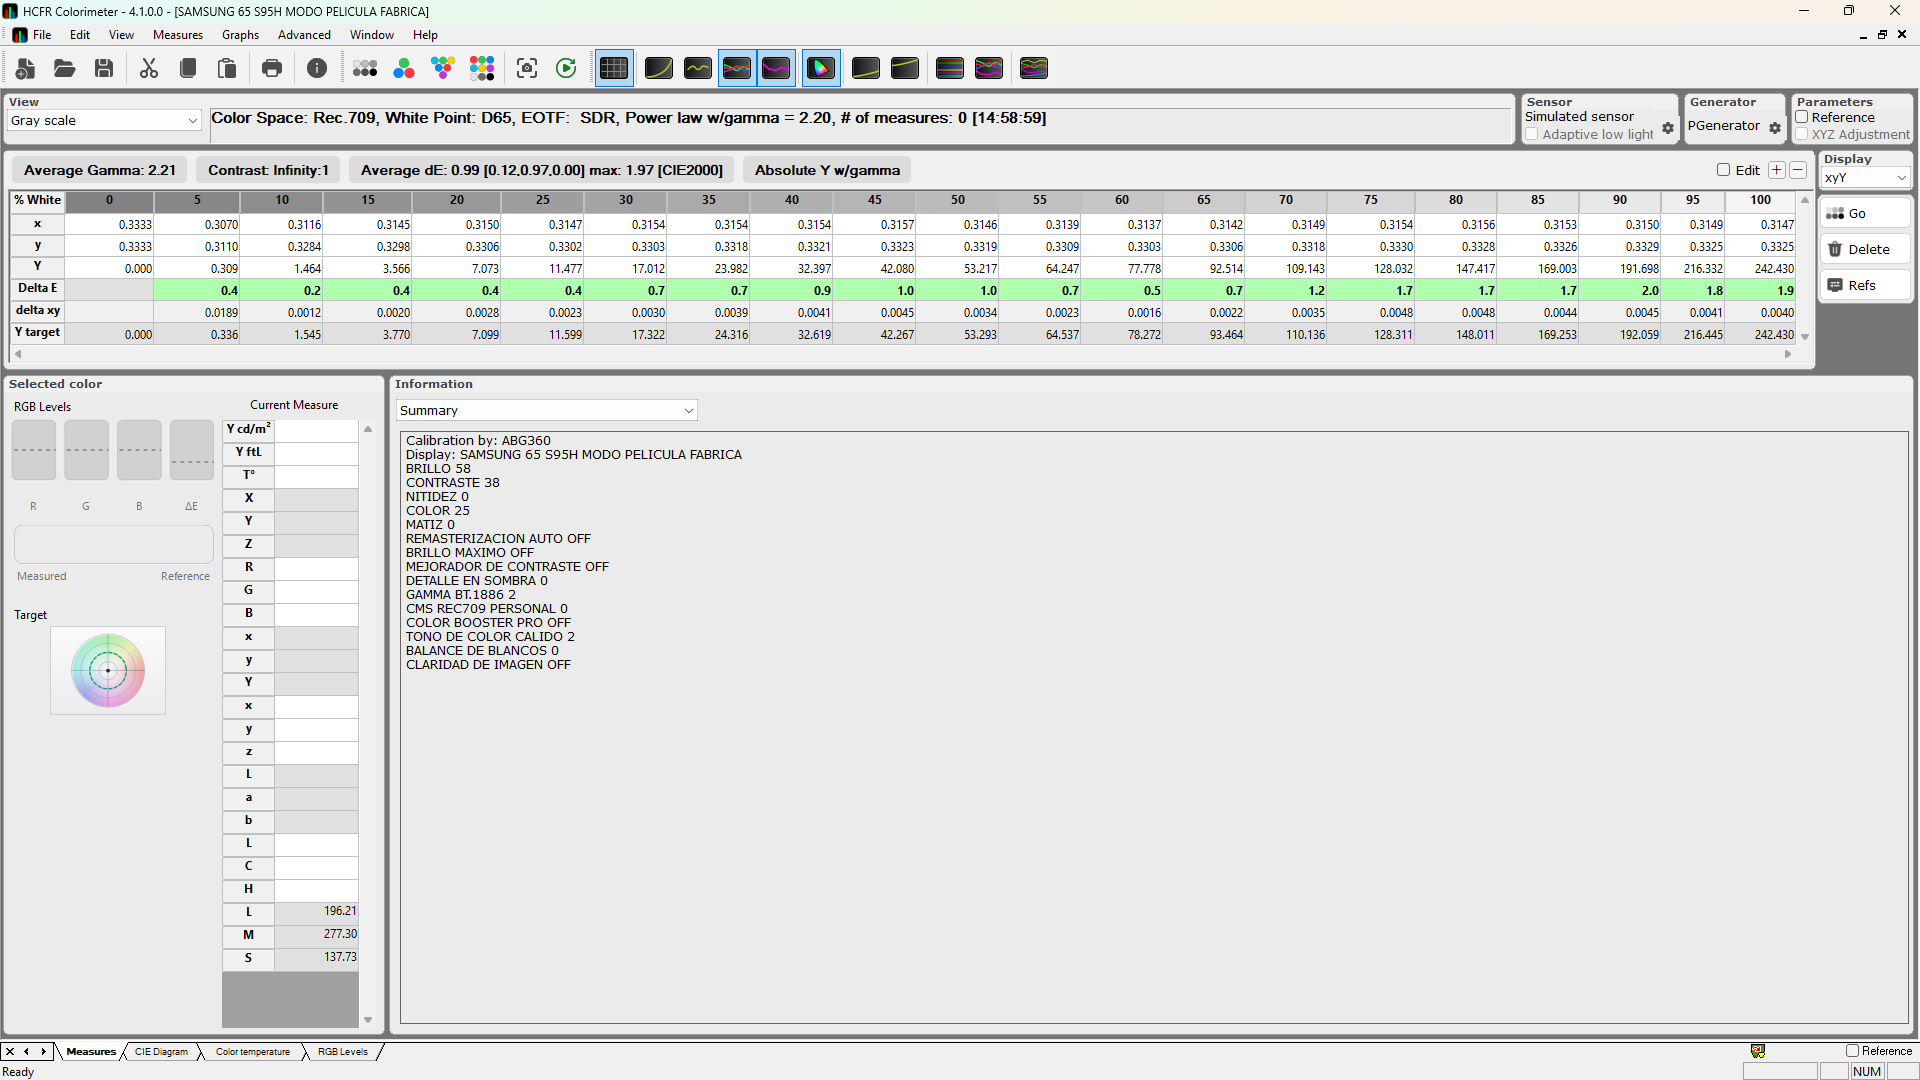Toggle the XYZ Adjustment checkbox
This screenshot has width=1920, height=1080.
[1802, 134]
